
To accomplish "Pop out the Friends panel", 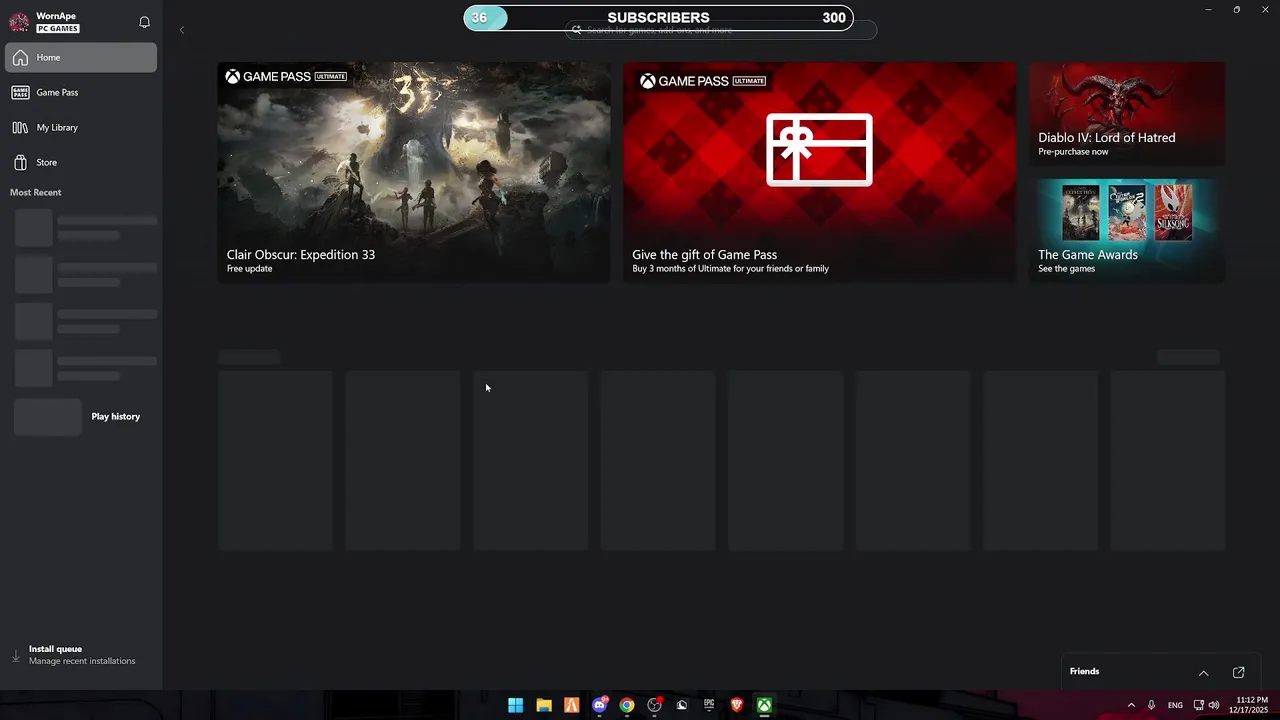I will pyautogui.click(x=1238, y=672).
